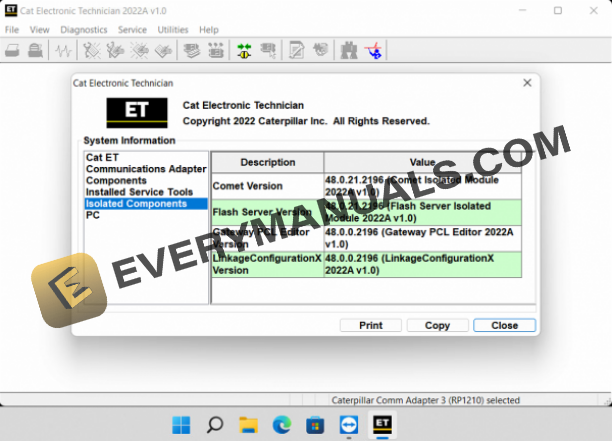Click the green arrows connect icon in toolbar
Screen dimensions: 612x441
click(243, 49)
